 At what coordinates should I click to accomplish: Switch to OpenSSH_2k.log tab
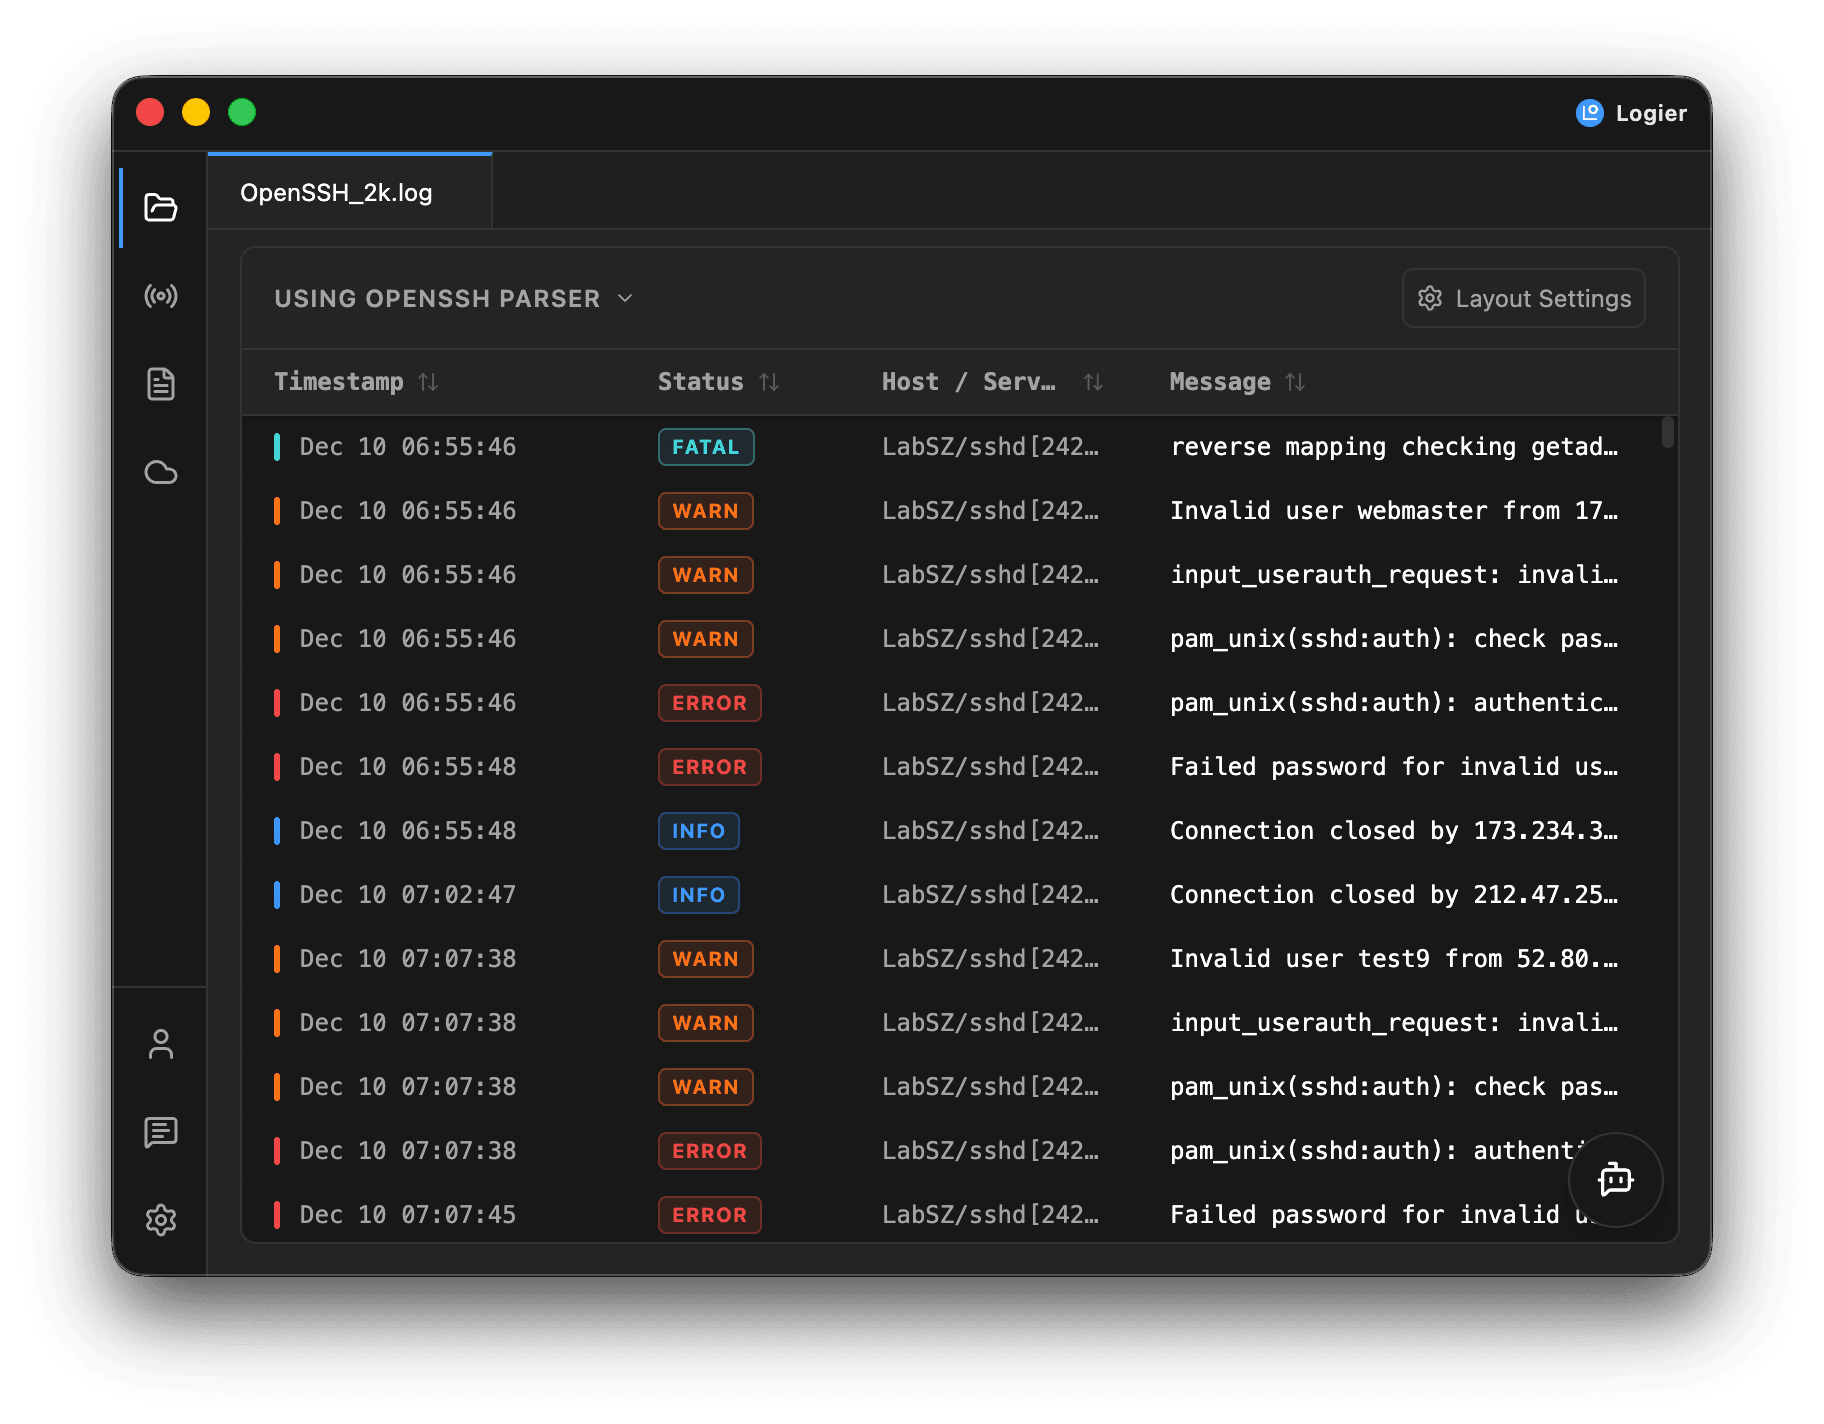349,192
